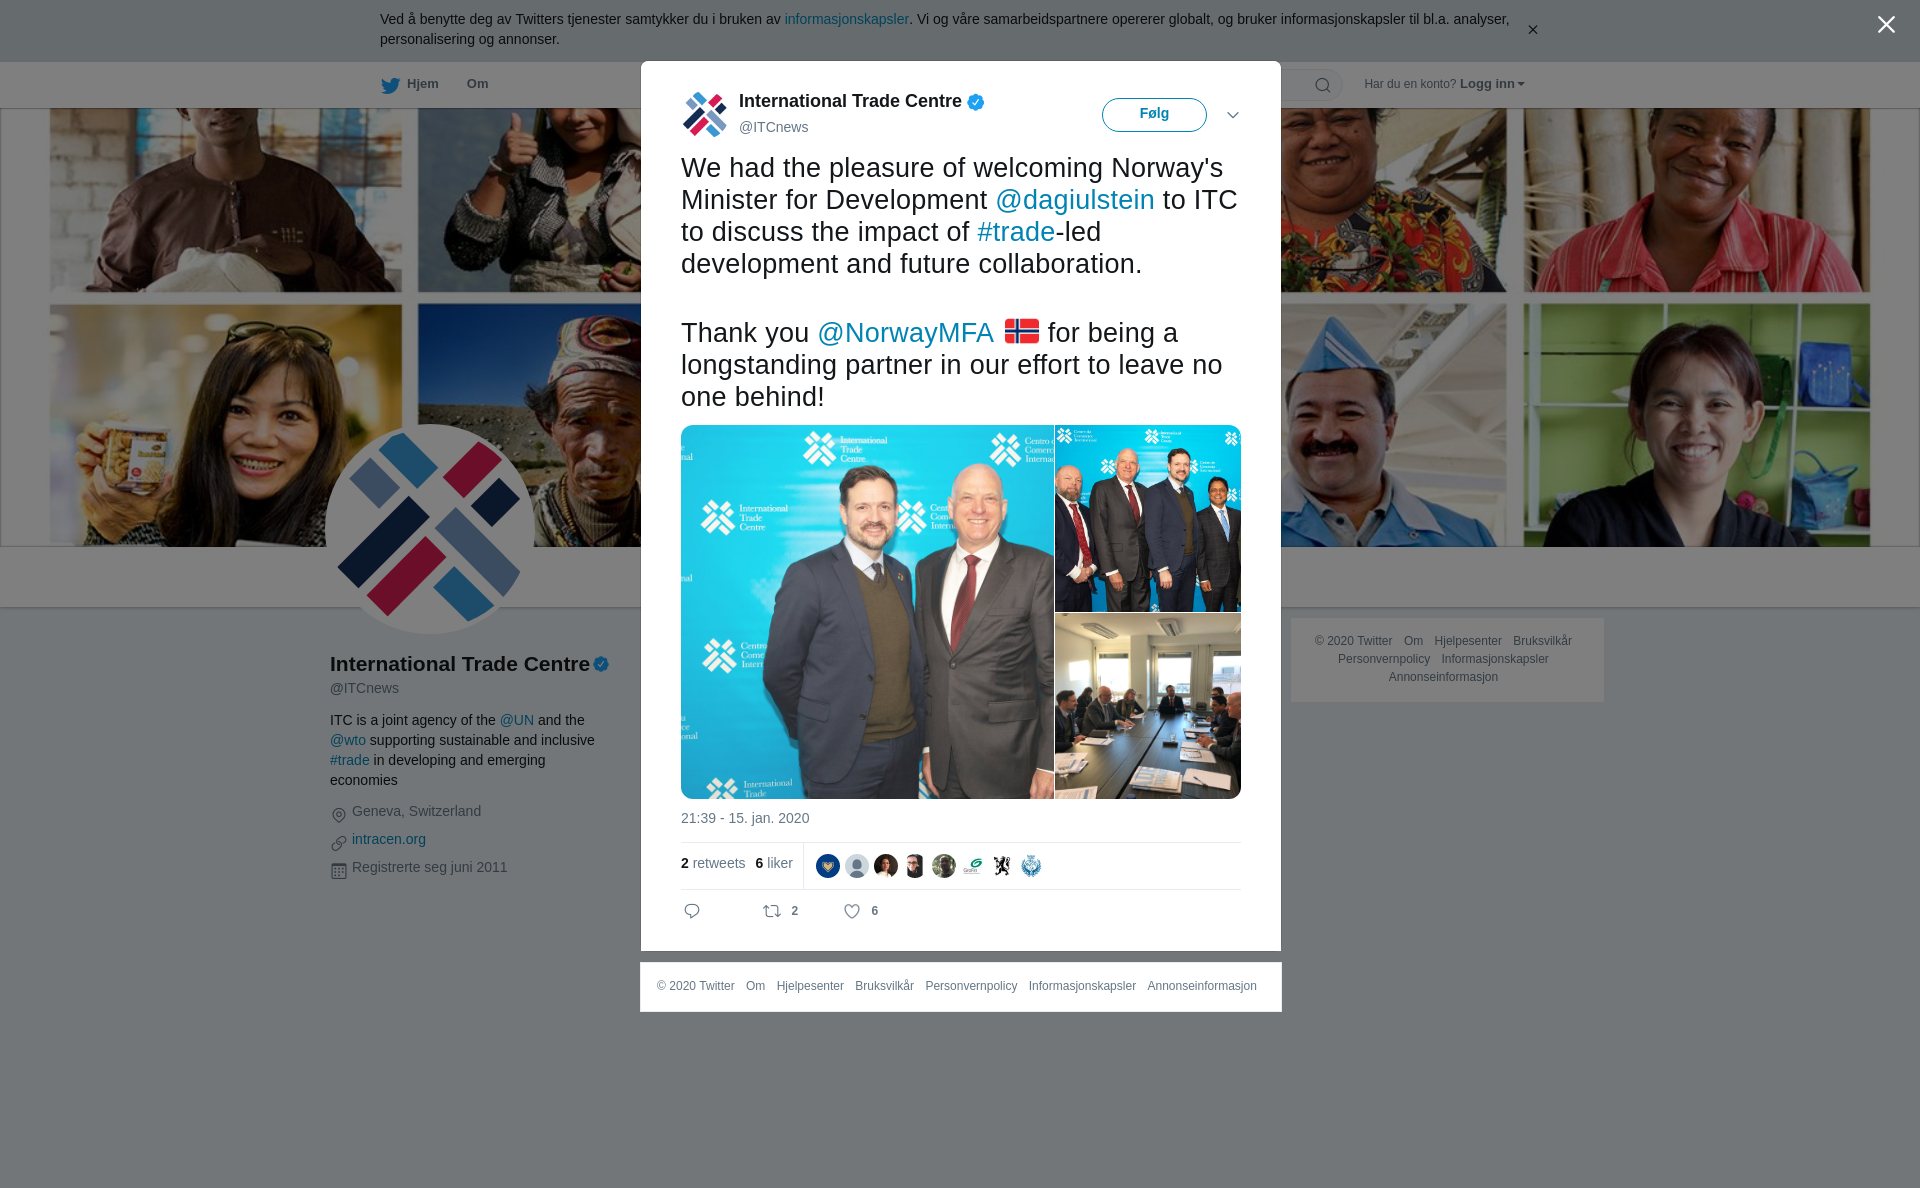Follow ITC with the Følg button
1920x1188 pixels.
1154,115
